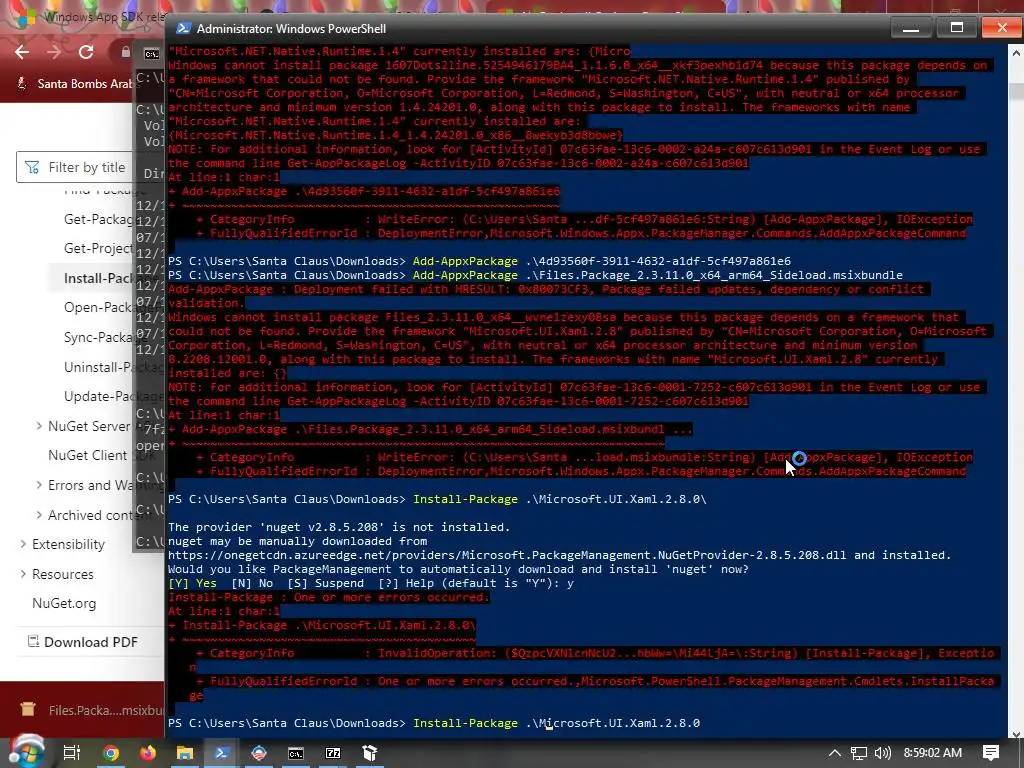Expand Archived content node
Image resolution: width=1024 pixels, height=768 pixels.
40,515
